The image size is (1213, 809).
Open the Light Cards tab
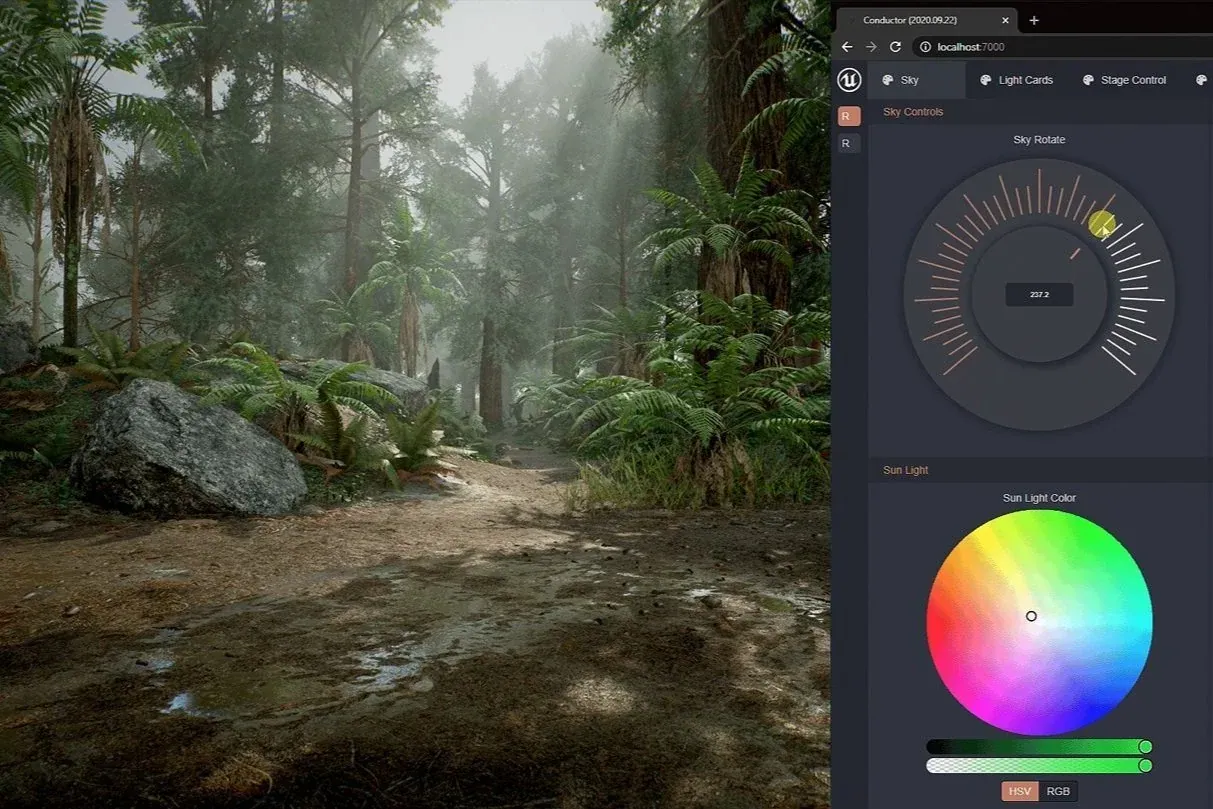(1016, 80)
